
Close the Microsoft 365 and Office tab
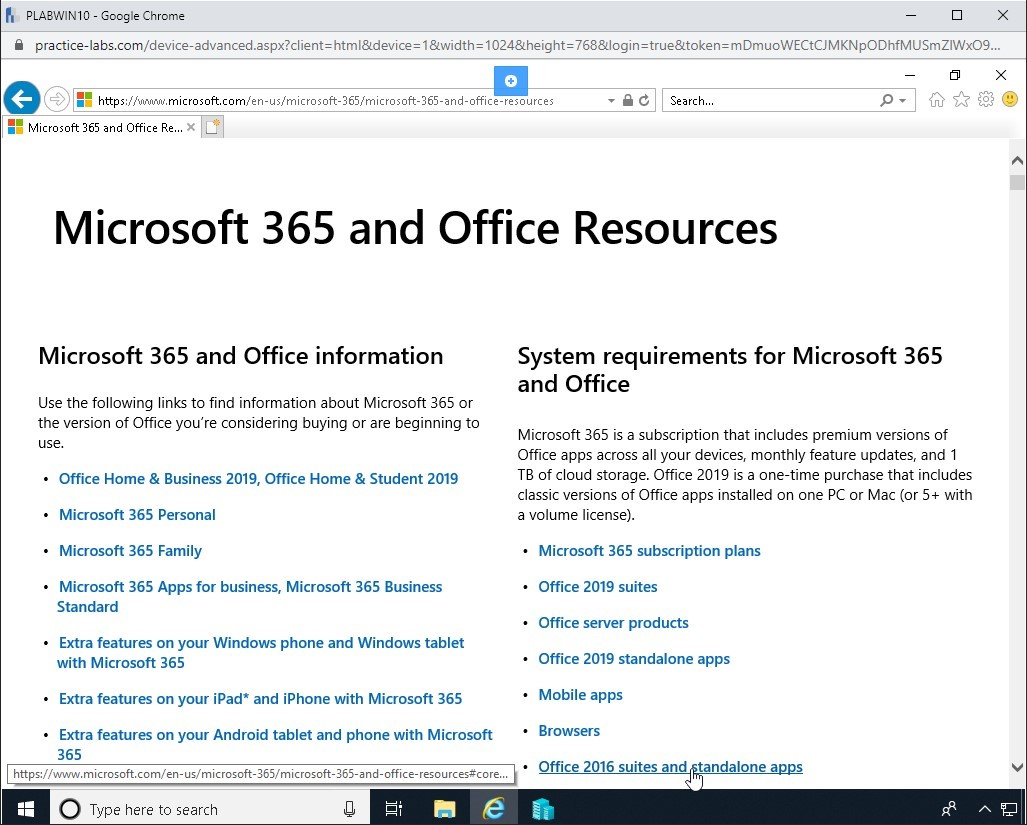tap(191, 127)
